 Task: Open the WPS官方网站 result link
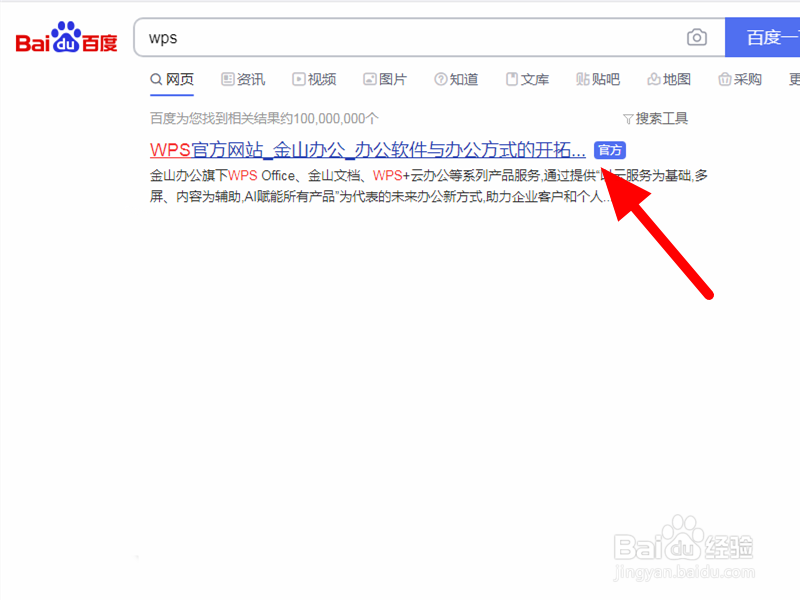pyautogui.click(x=367, y=150)
